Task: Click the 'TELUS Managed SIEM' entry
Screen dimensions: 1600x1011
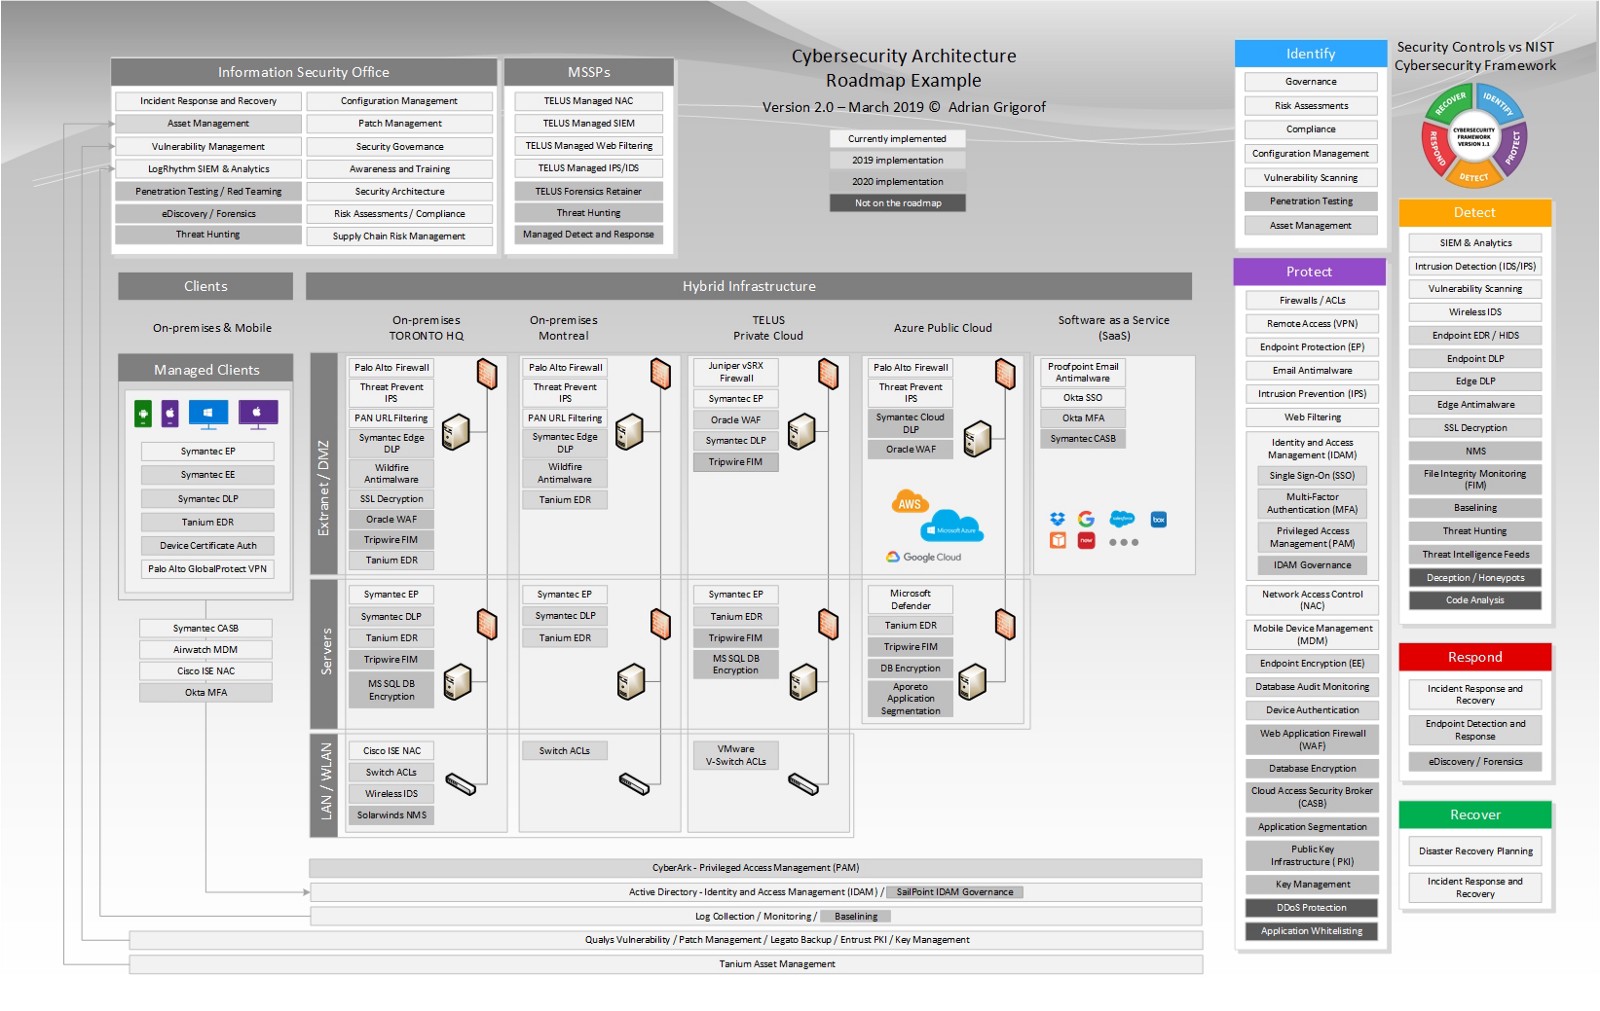Action: [588, 122]
